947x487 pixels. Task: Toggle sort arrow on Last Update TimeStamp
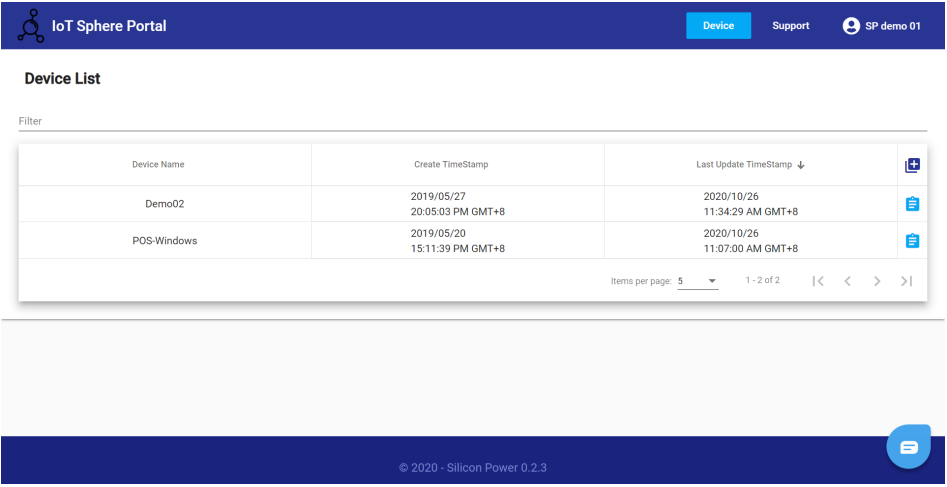[801, 165]
